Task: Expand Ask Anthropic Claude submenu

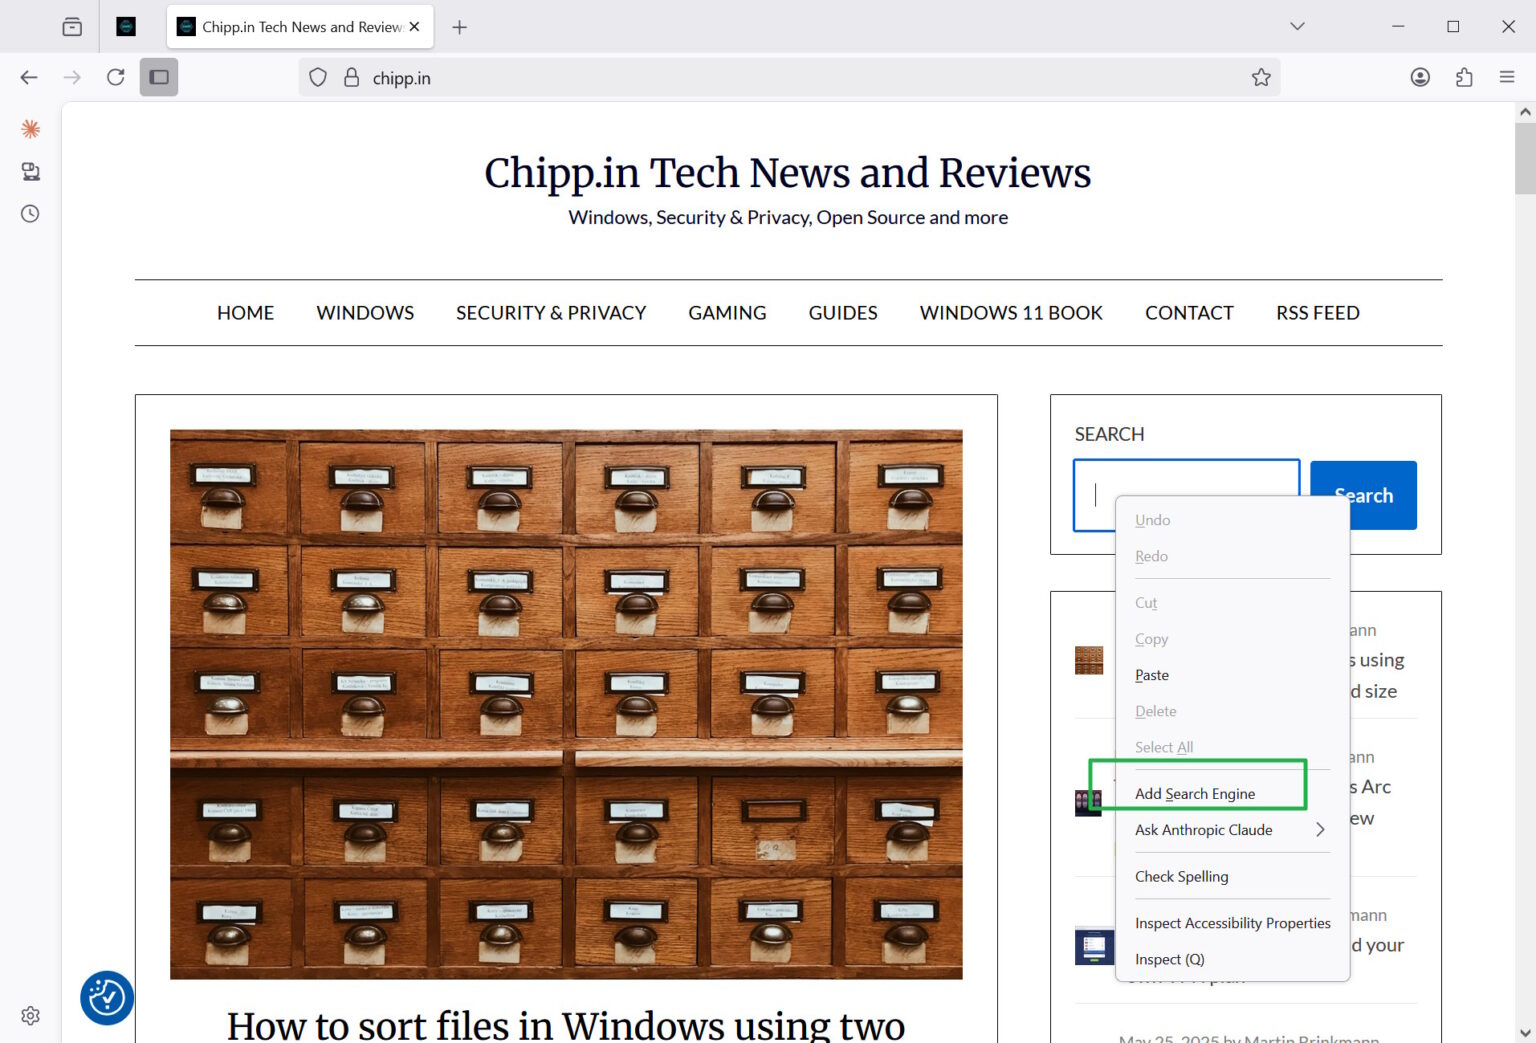Action: pos(1232,830)
